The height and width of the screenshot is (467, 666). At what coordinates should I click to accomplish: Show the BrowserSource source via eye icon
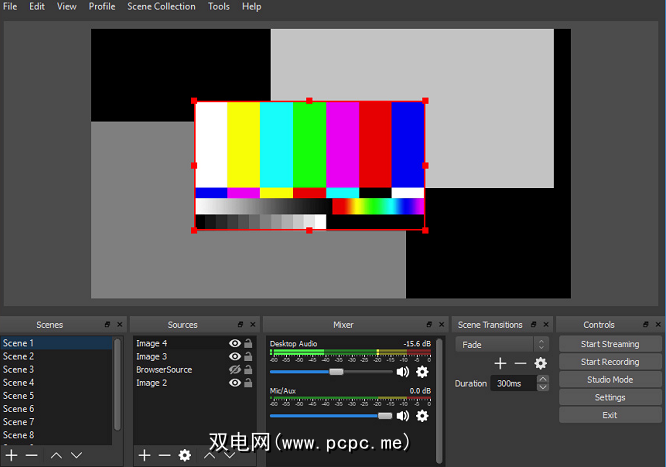(235, 370)
